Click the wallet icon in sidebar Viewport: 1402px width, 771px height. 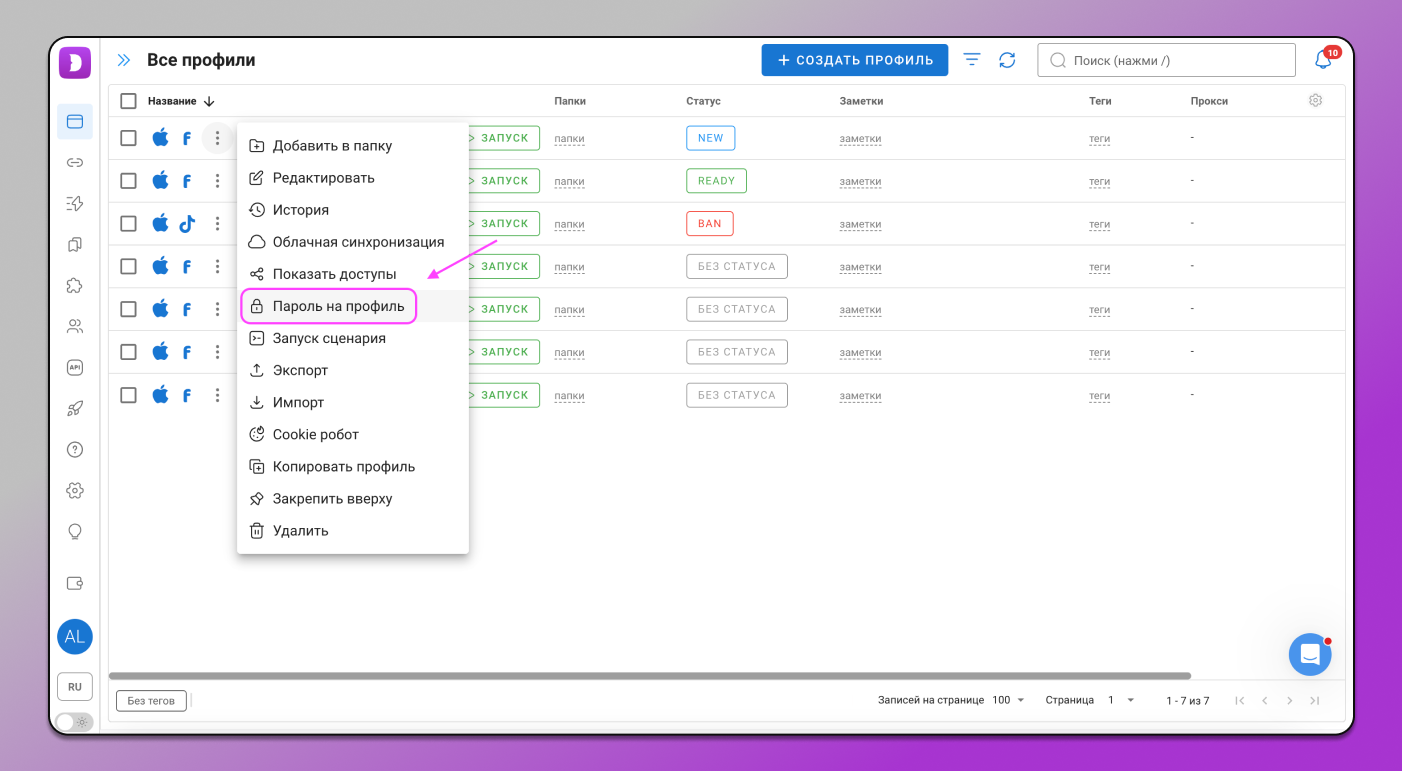pyautogui.click(x=75, y=584)
